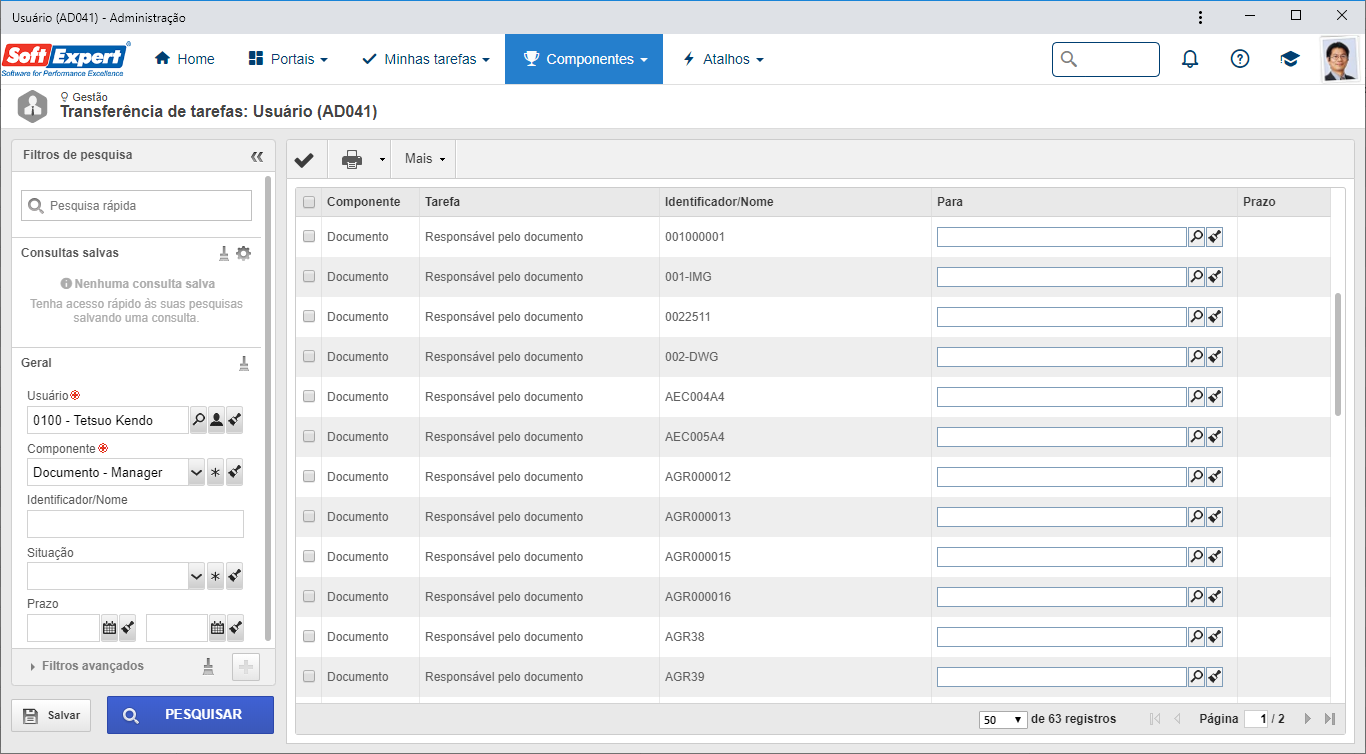Viewport: 1366px width, 754px height.
Task: Open saved searches gear settings icon
Action: pos(244,253)
